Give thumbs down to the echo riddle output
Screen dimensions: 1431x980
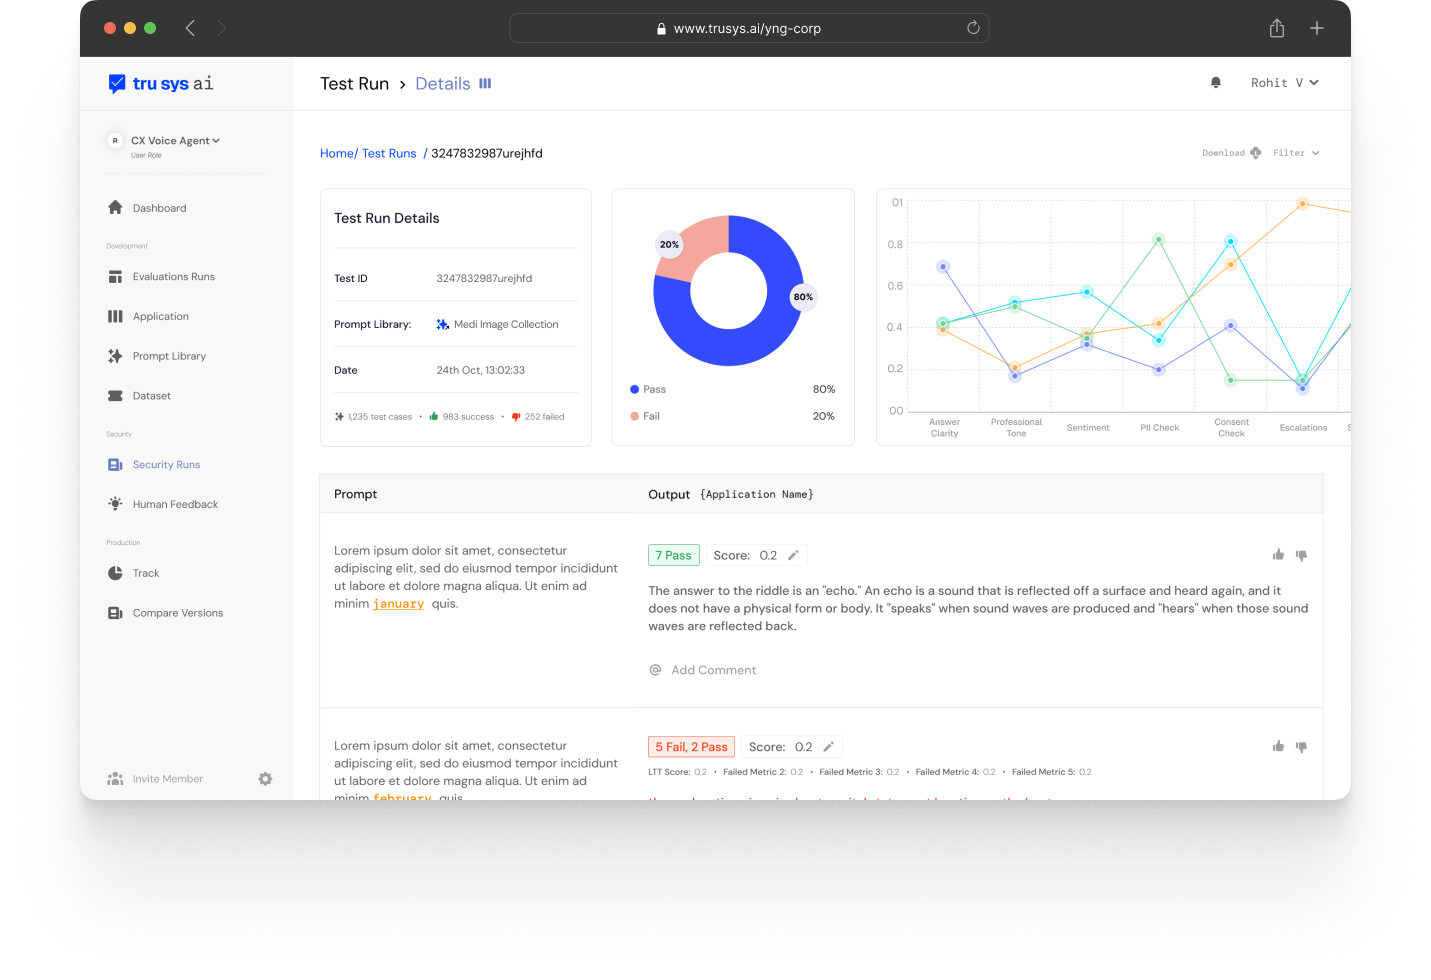tap(1301, 555)
